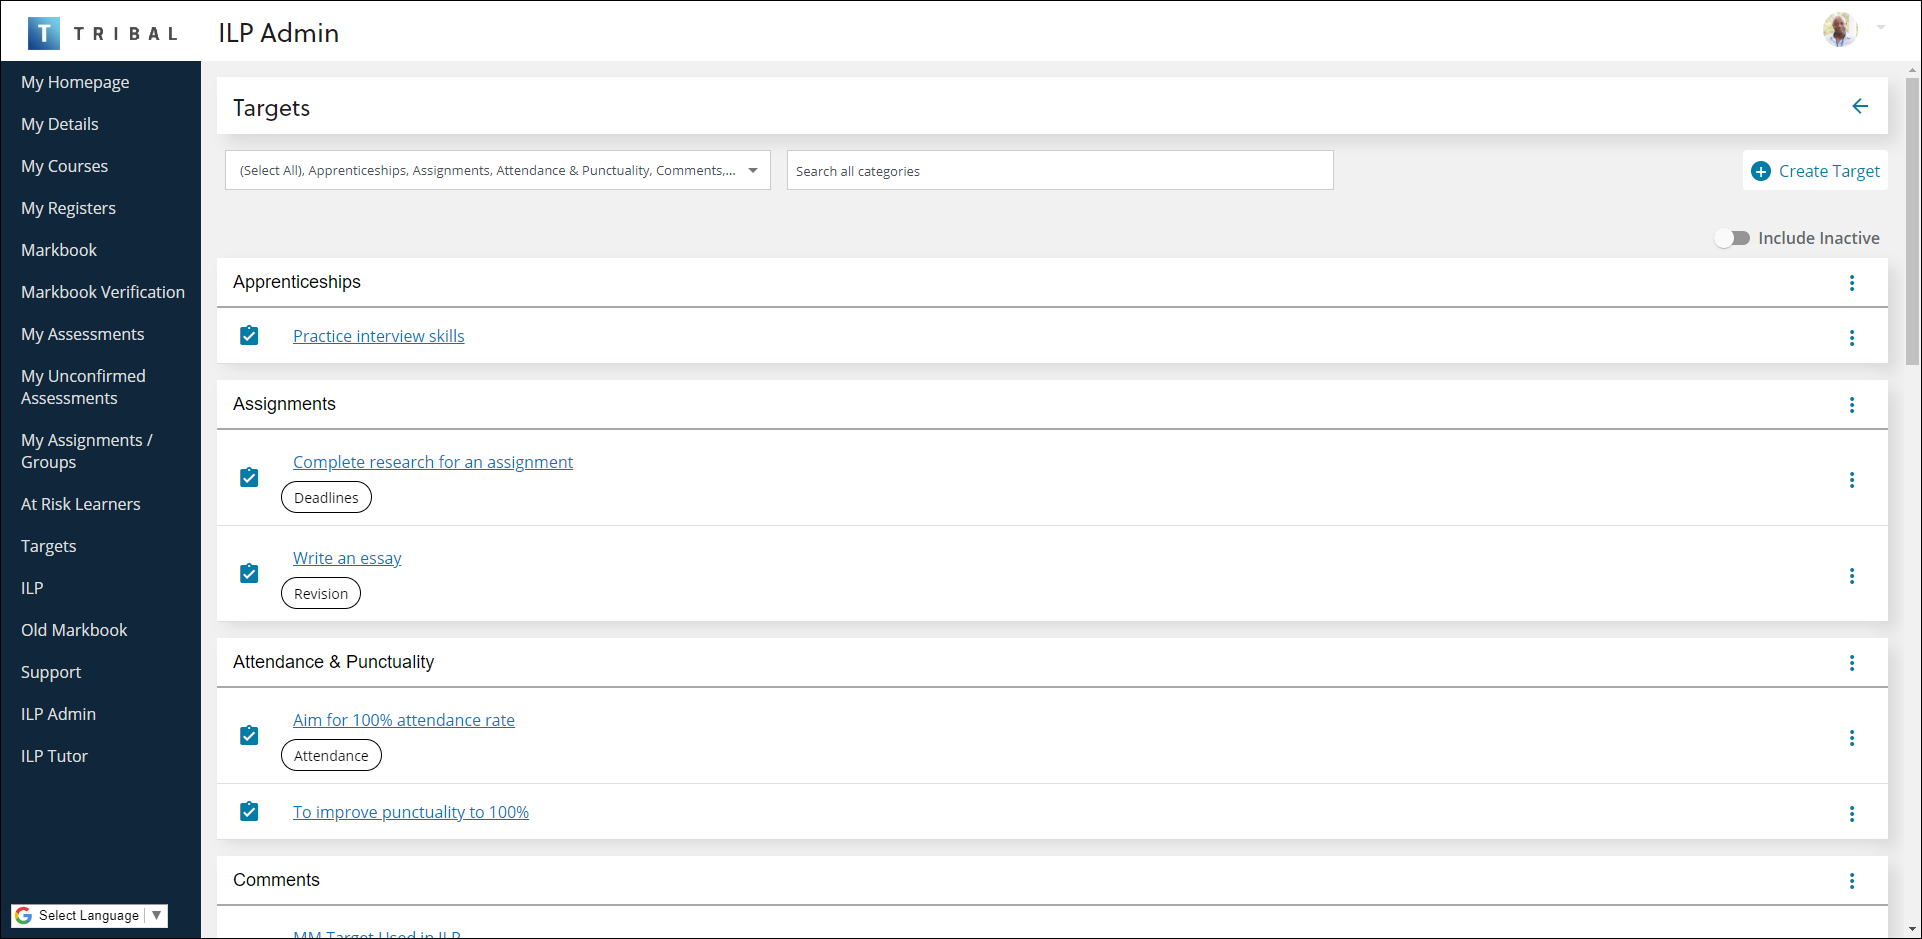This screenshot has height=939, width=1922.
Task: Select Targets in the sidebar
Action: pyautogui.click(x=48, y=546)
